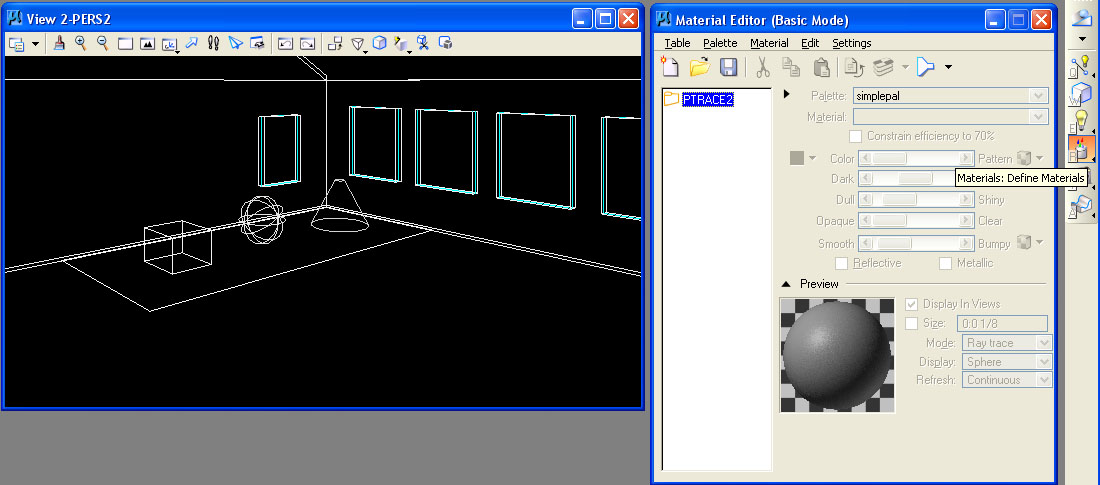Open the View Attributes dropdown arrow
Viewport: 1100px width, 485px height.
pos(35,44)
